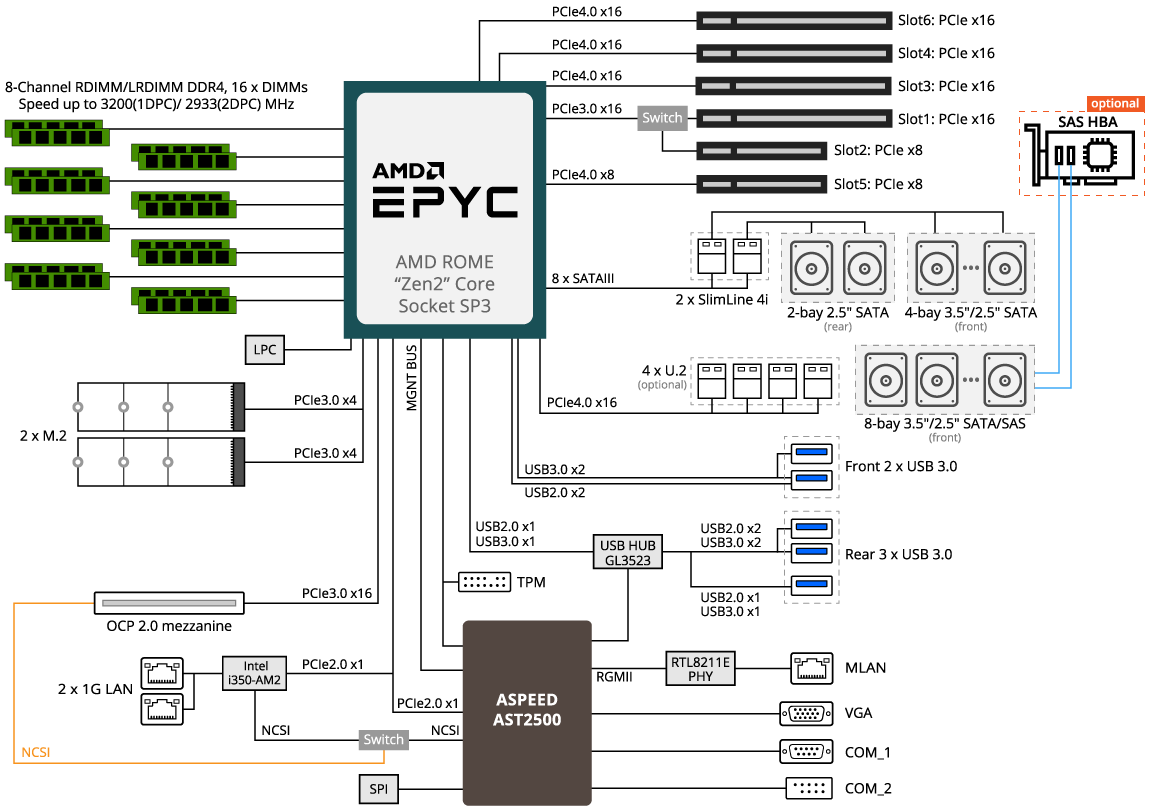Select the VGA connector icon

[x=807, y=713]
